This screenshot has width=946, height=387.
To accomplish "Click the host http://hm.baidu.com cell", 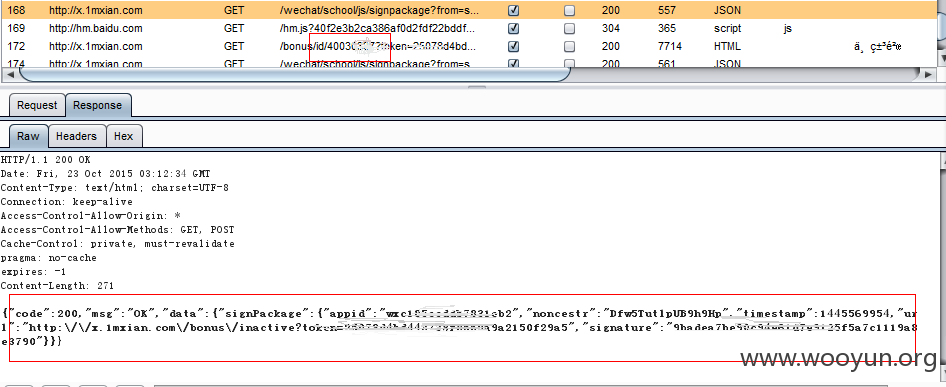I will pos(95,28).
